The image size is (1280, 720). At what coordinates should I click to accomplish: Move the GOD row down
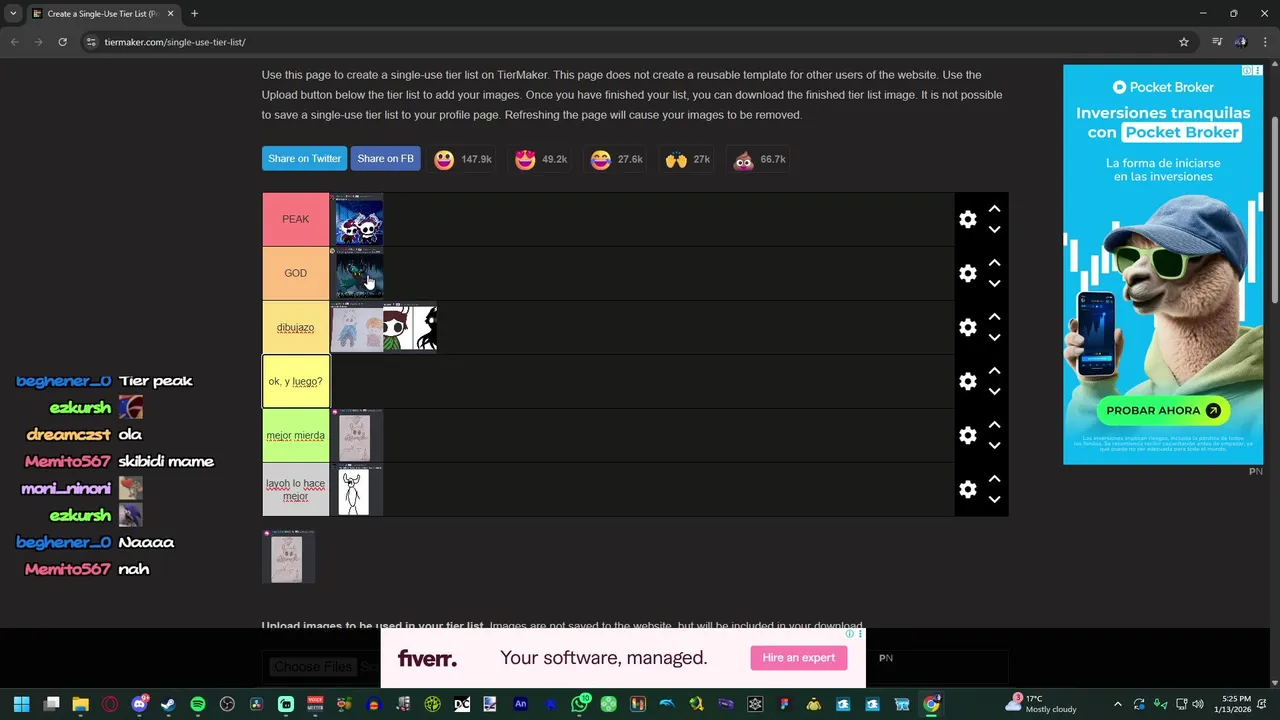[x=994, y=284]
